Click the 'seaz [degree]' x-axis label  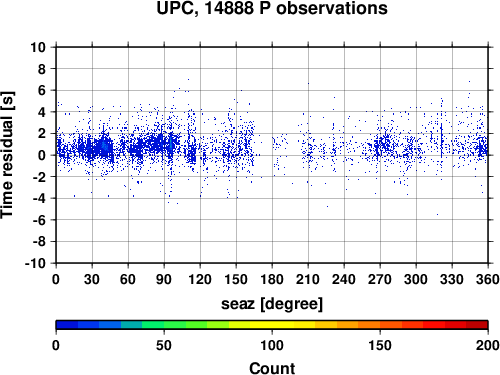(x=272, y=304)
